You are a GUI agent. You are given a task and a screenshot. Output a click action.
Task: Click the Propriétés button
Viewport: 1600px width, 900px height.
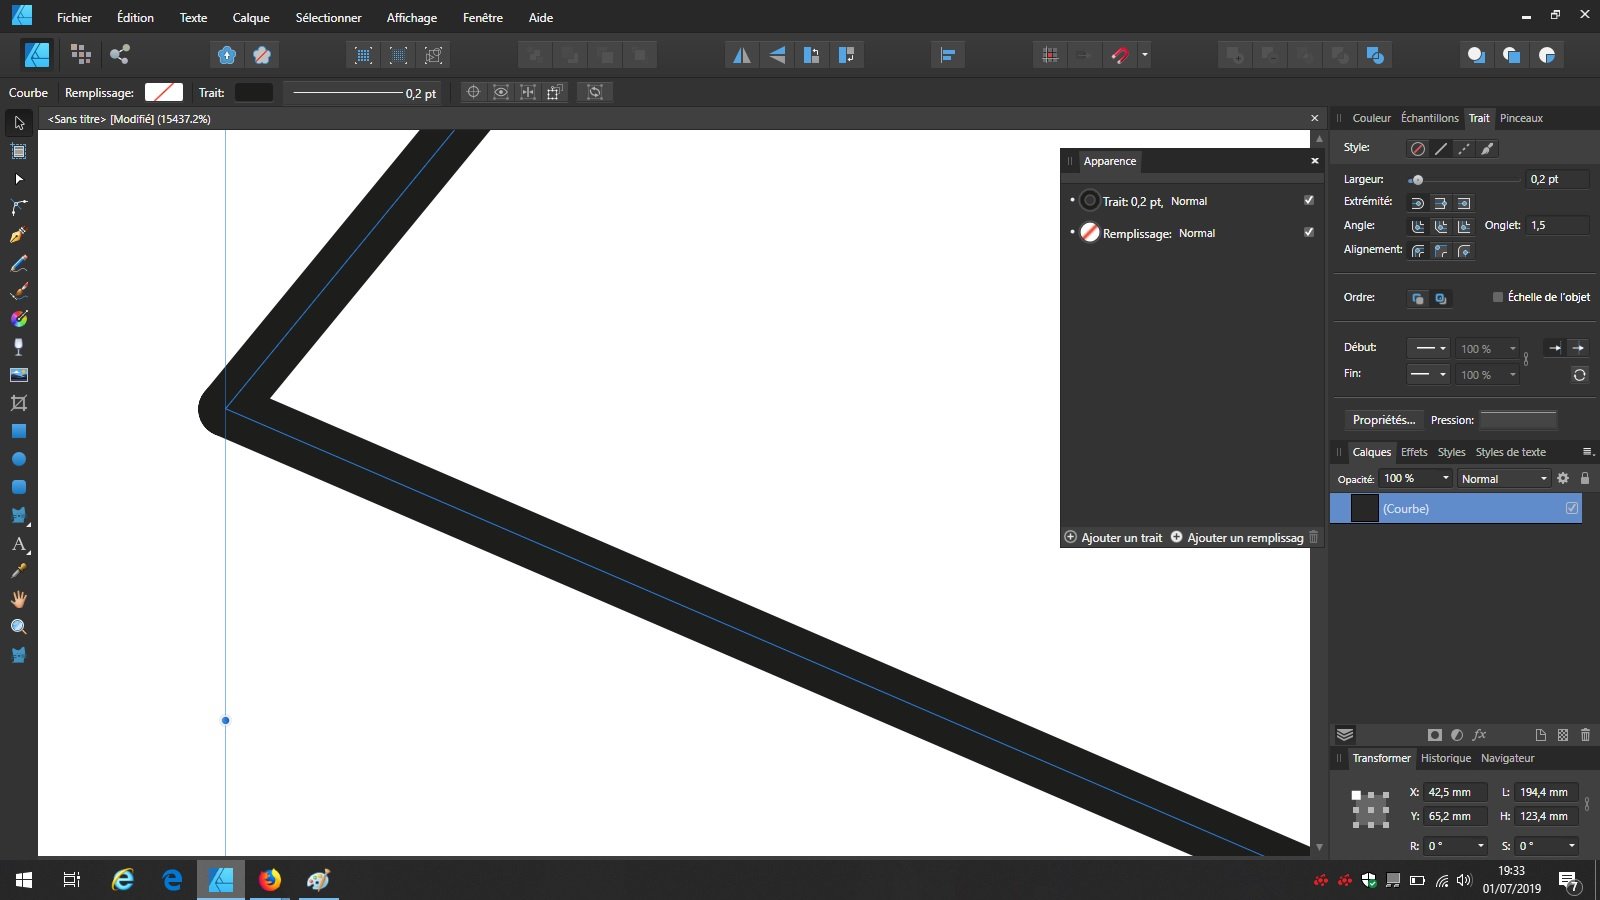tap(1384, 419)
